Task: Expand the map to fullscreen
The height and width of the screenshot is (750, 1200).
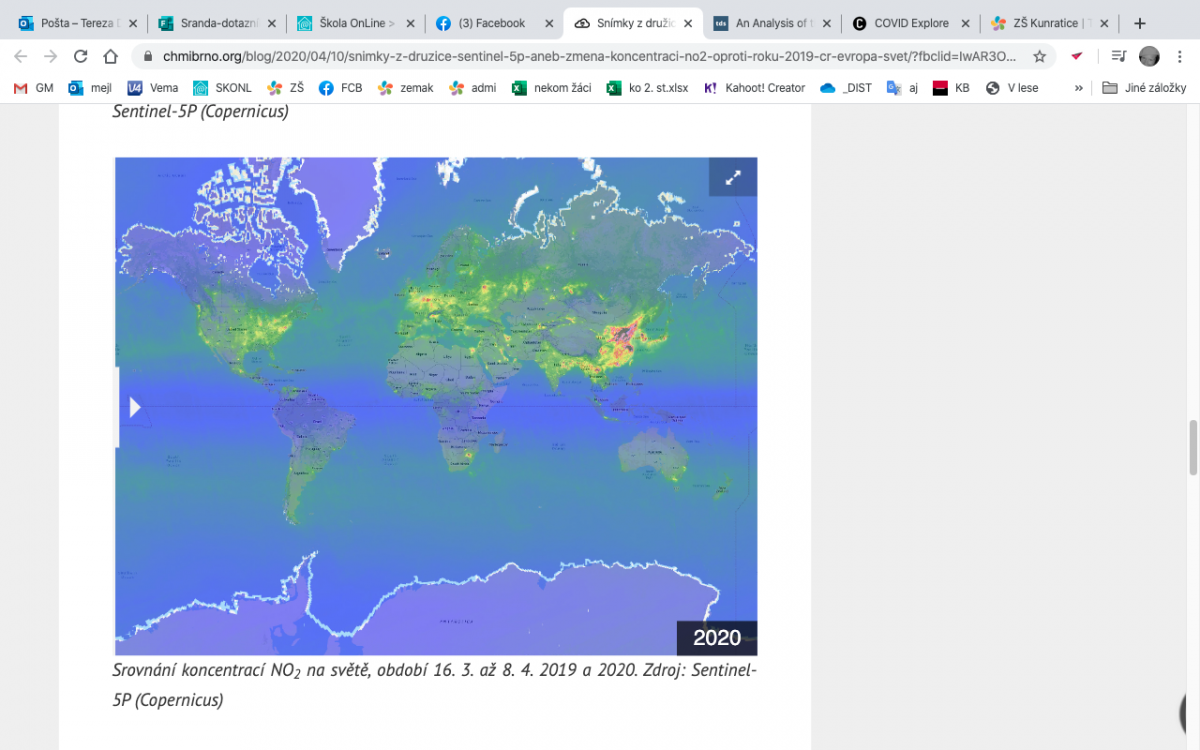Action: (733, 177)
